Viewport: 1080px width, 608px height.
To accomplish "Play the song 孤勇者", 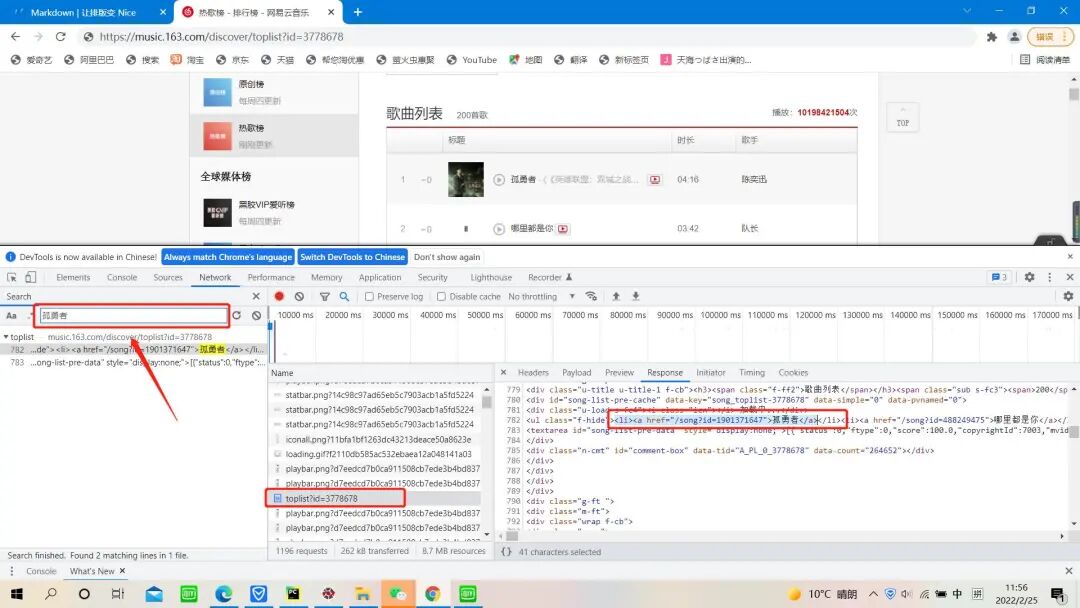I will click(x=499, y=180).
